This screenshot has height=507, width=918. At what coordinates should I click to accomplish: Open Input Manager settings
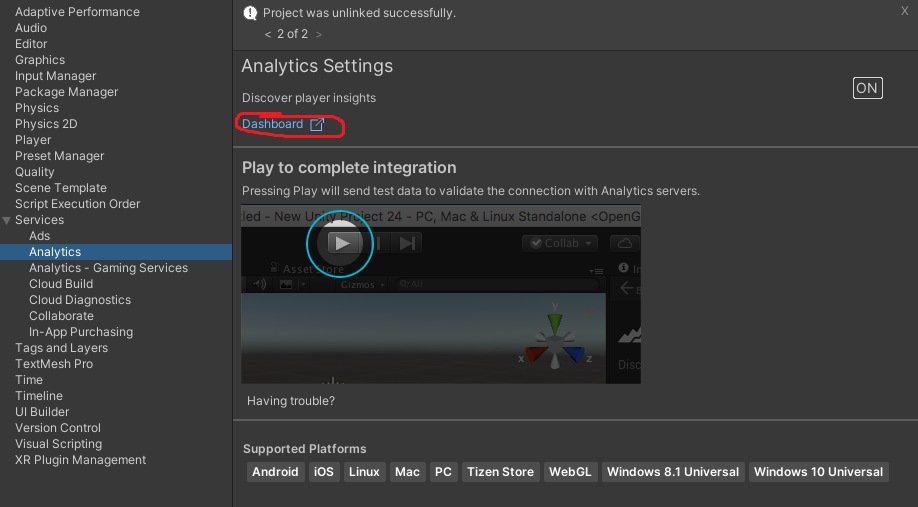pos(56,76)
